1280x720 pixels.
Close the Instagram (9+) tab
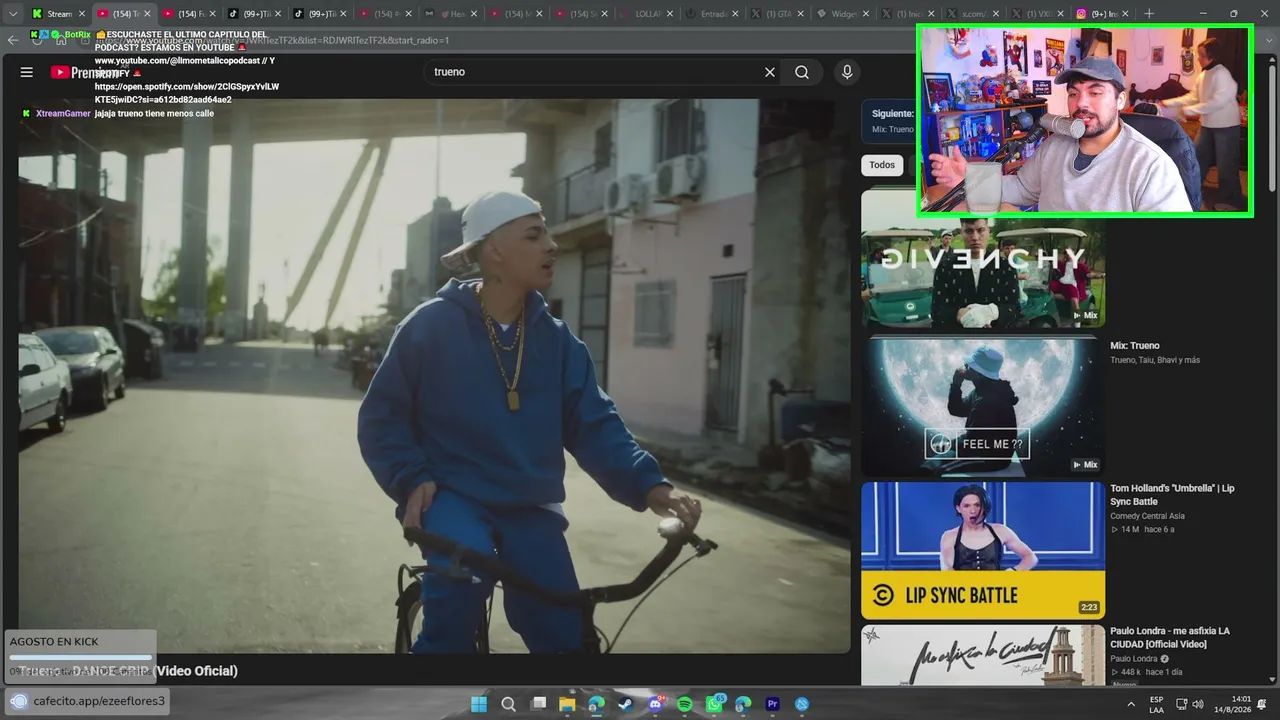[1127, 14]
